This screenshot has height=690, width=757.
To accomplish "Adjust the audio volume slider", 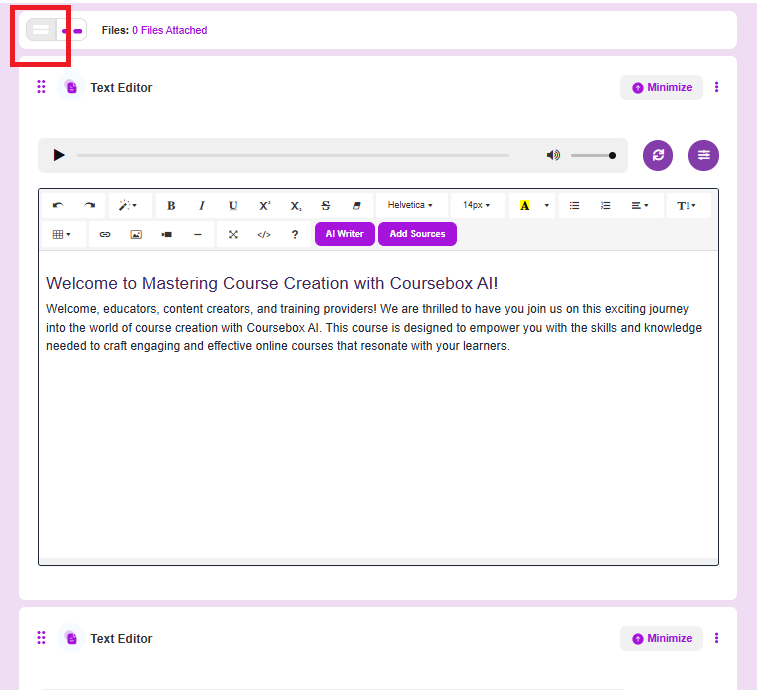I will [x=593, y=155].
